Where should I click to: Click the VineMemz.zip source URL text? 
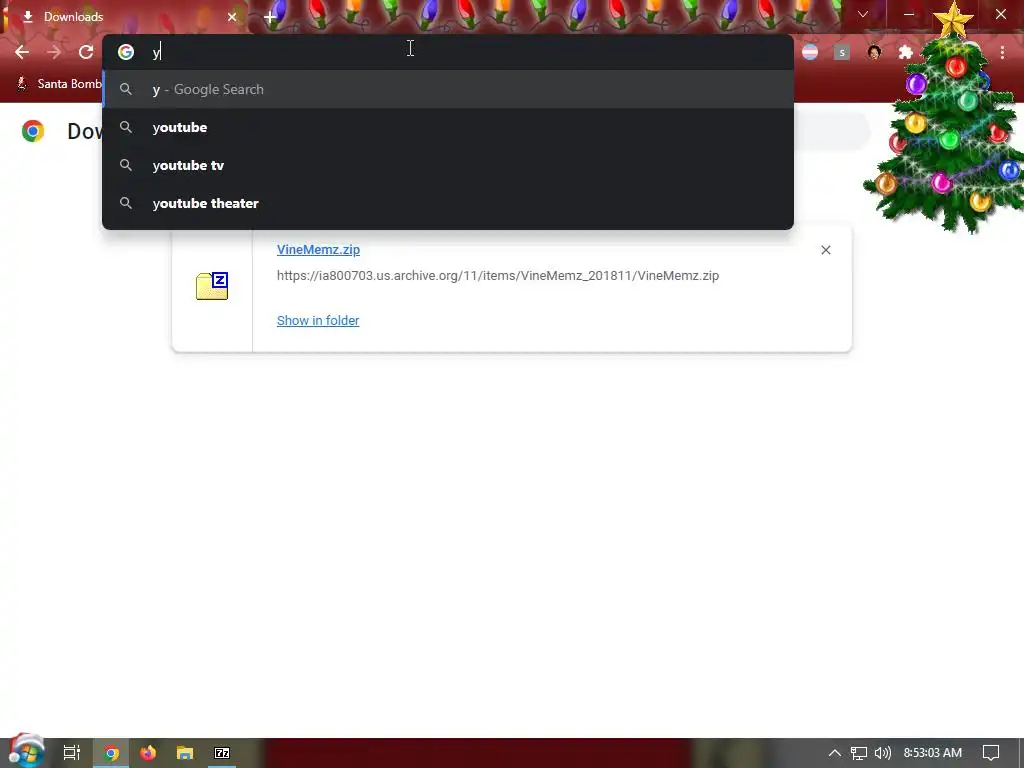pos(498,276)
